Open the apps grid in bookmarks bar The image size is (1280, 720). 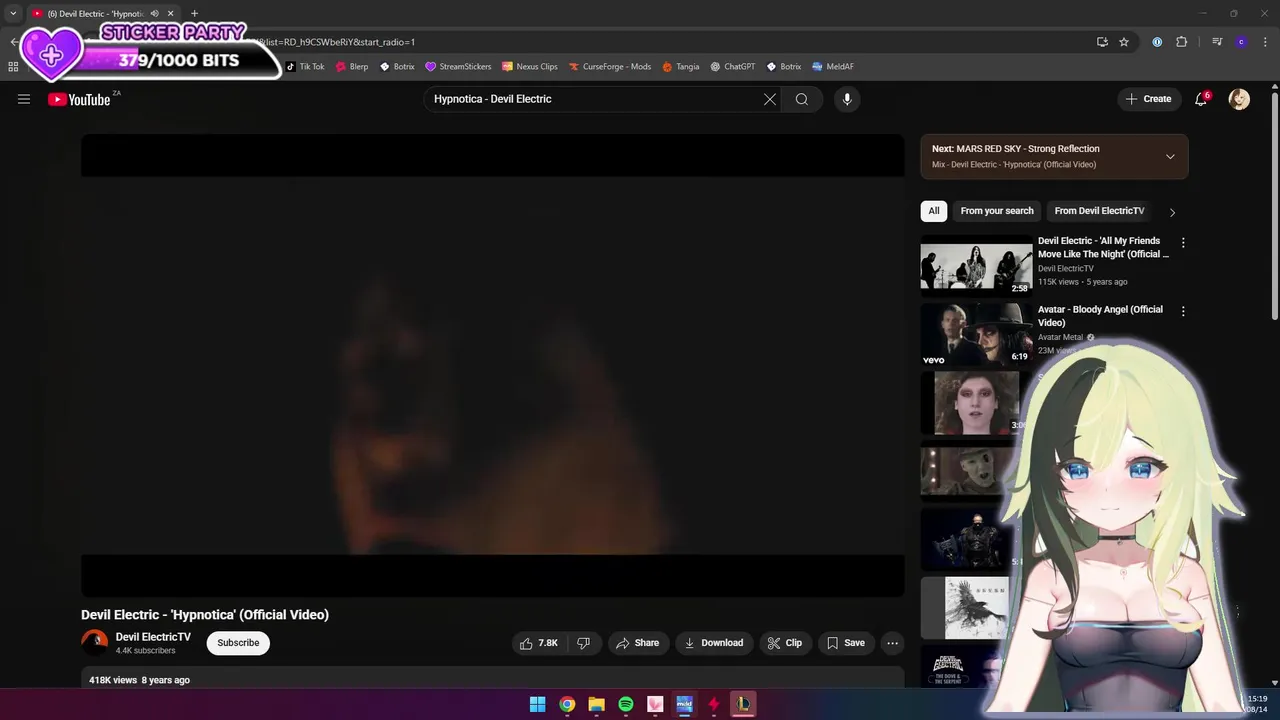point(13,67)
